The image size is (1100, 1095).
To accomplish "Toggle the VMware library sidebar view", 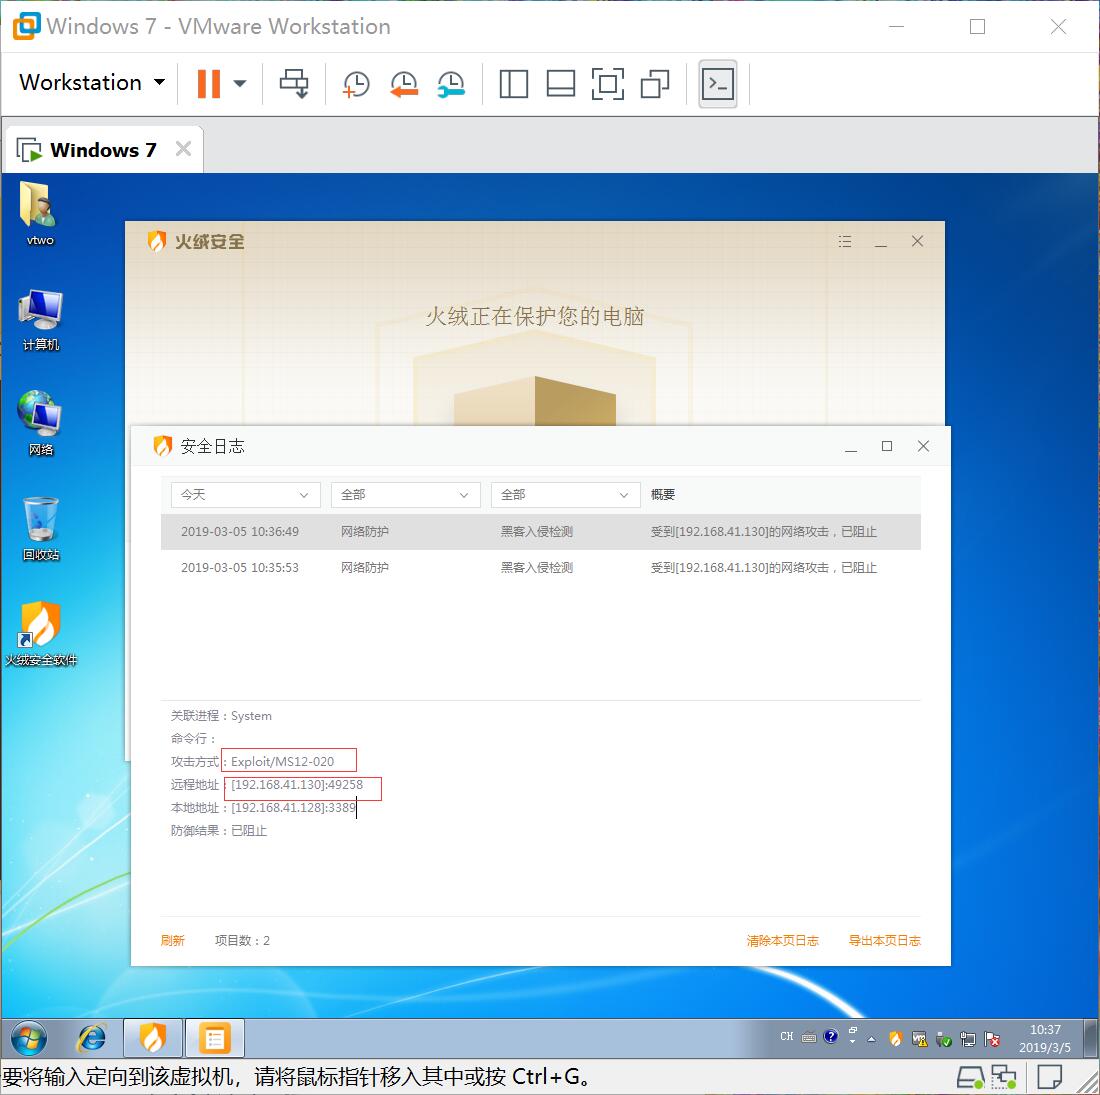I will coord(513,84).
